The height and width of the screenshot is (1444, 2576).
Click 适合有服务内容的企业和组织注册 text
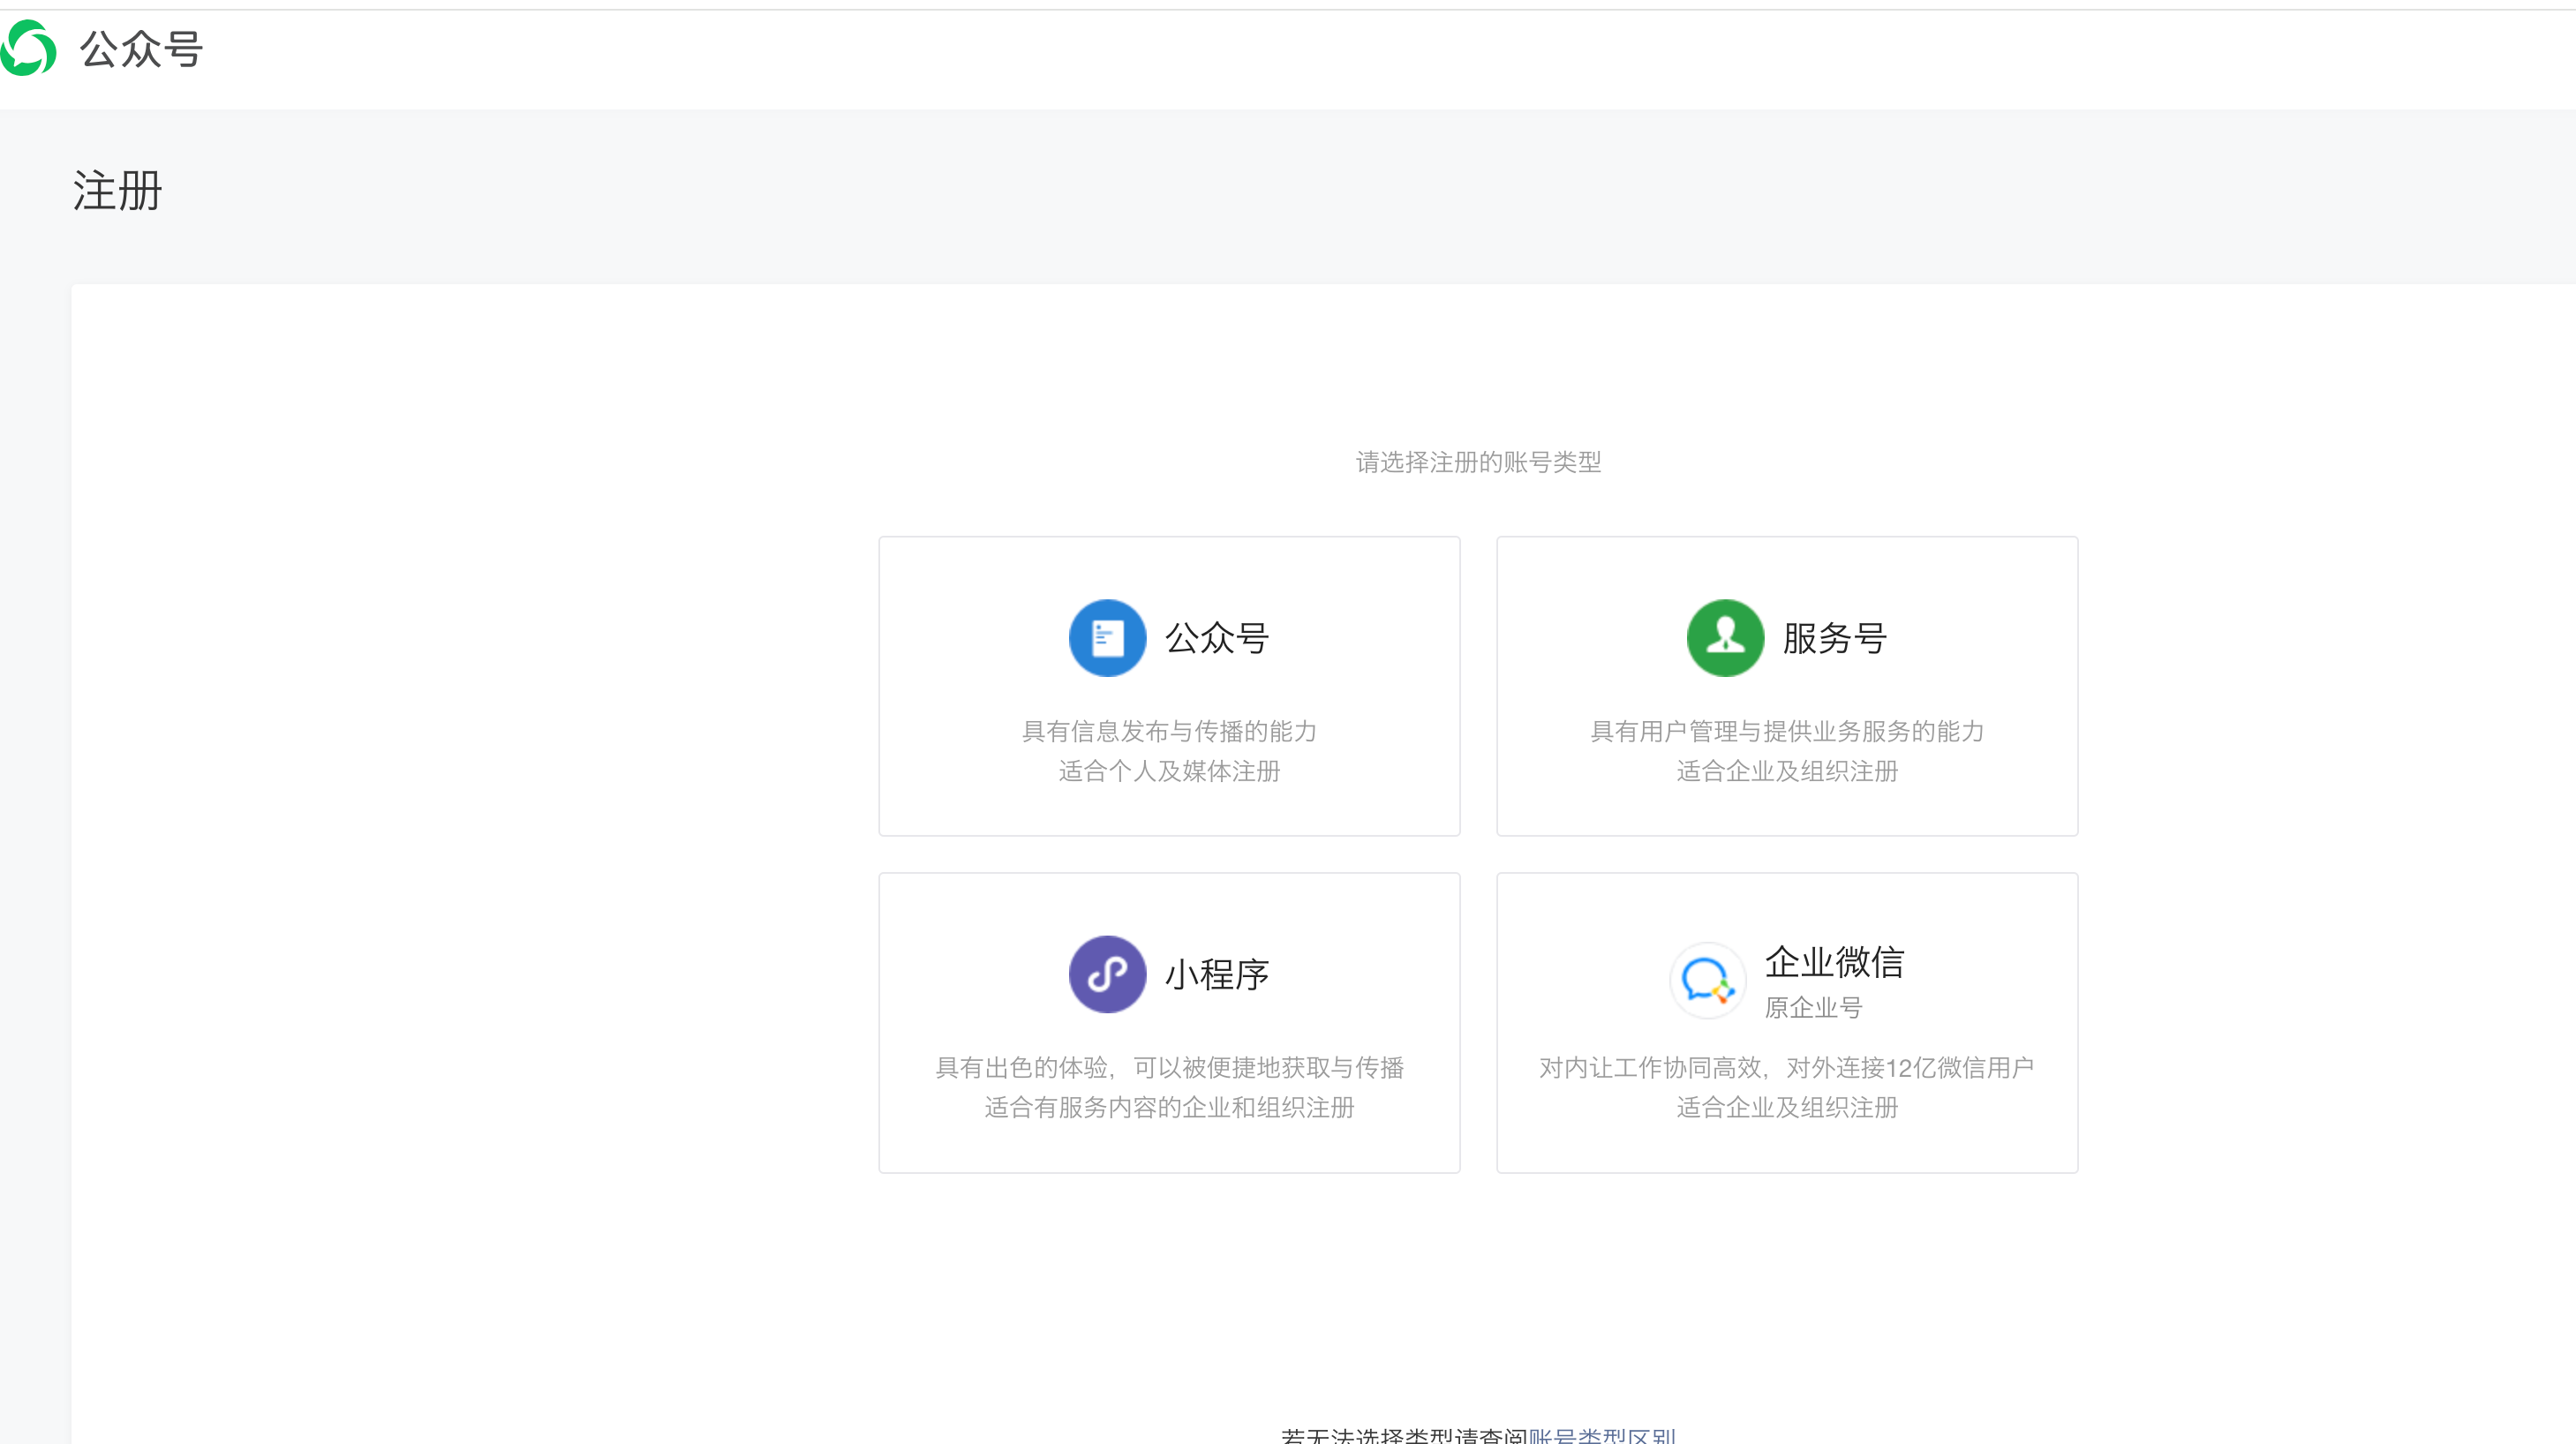coord(1169,1107)
